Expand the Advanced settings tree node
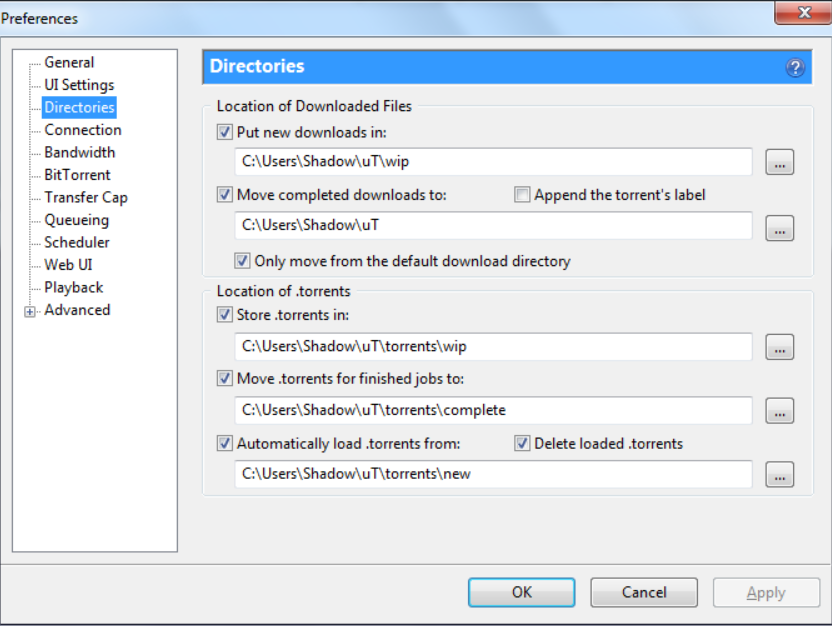Screen dimensions: 832x626 tap(30, 310)
